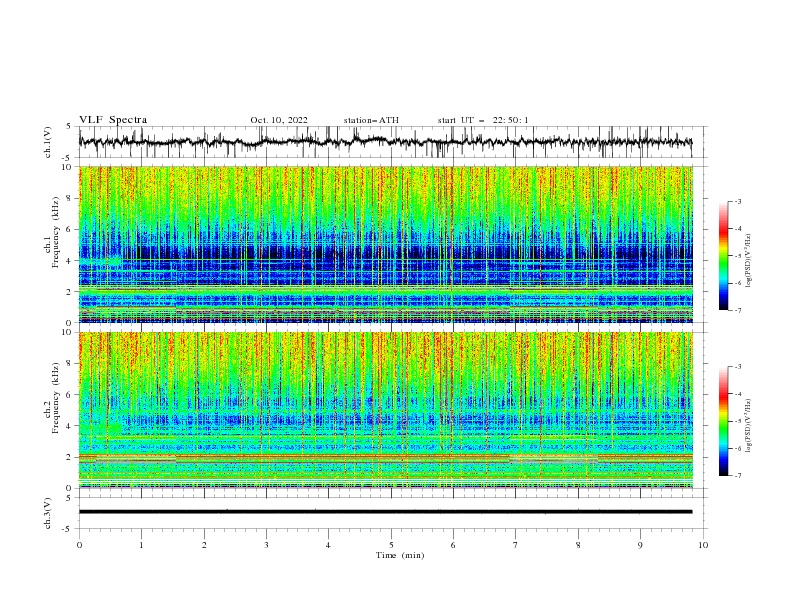Click the "-3" label on lower colorbar

(737, 367)
